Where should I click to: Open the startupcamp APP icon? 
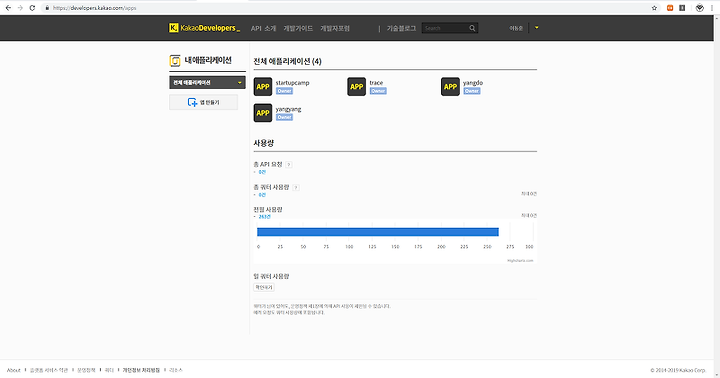(x=263, y=87)
